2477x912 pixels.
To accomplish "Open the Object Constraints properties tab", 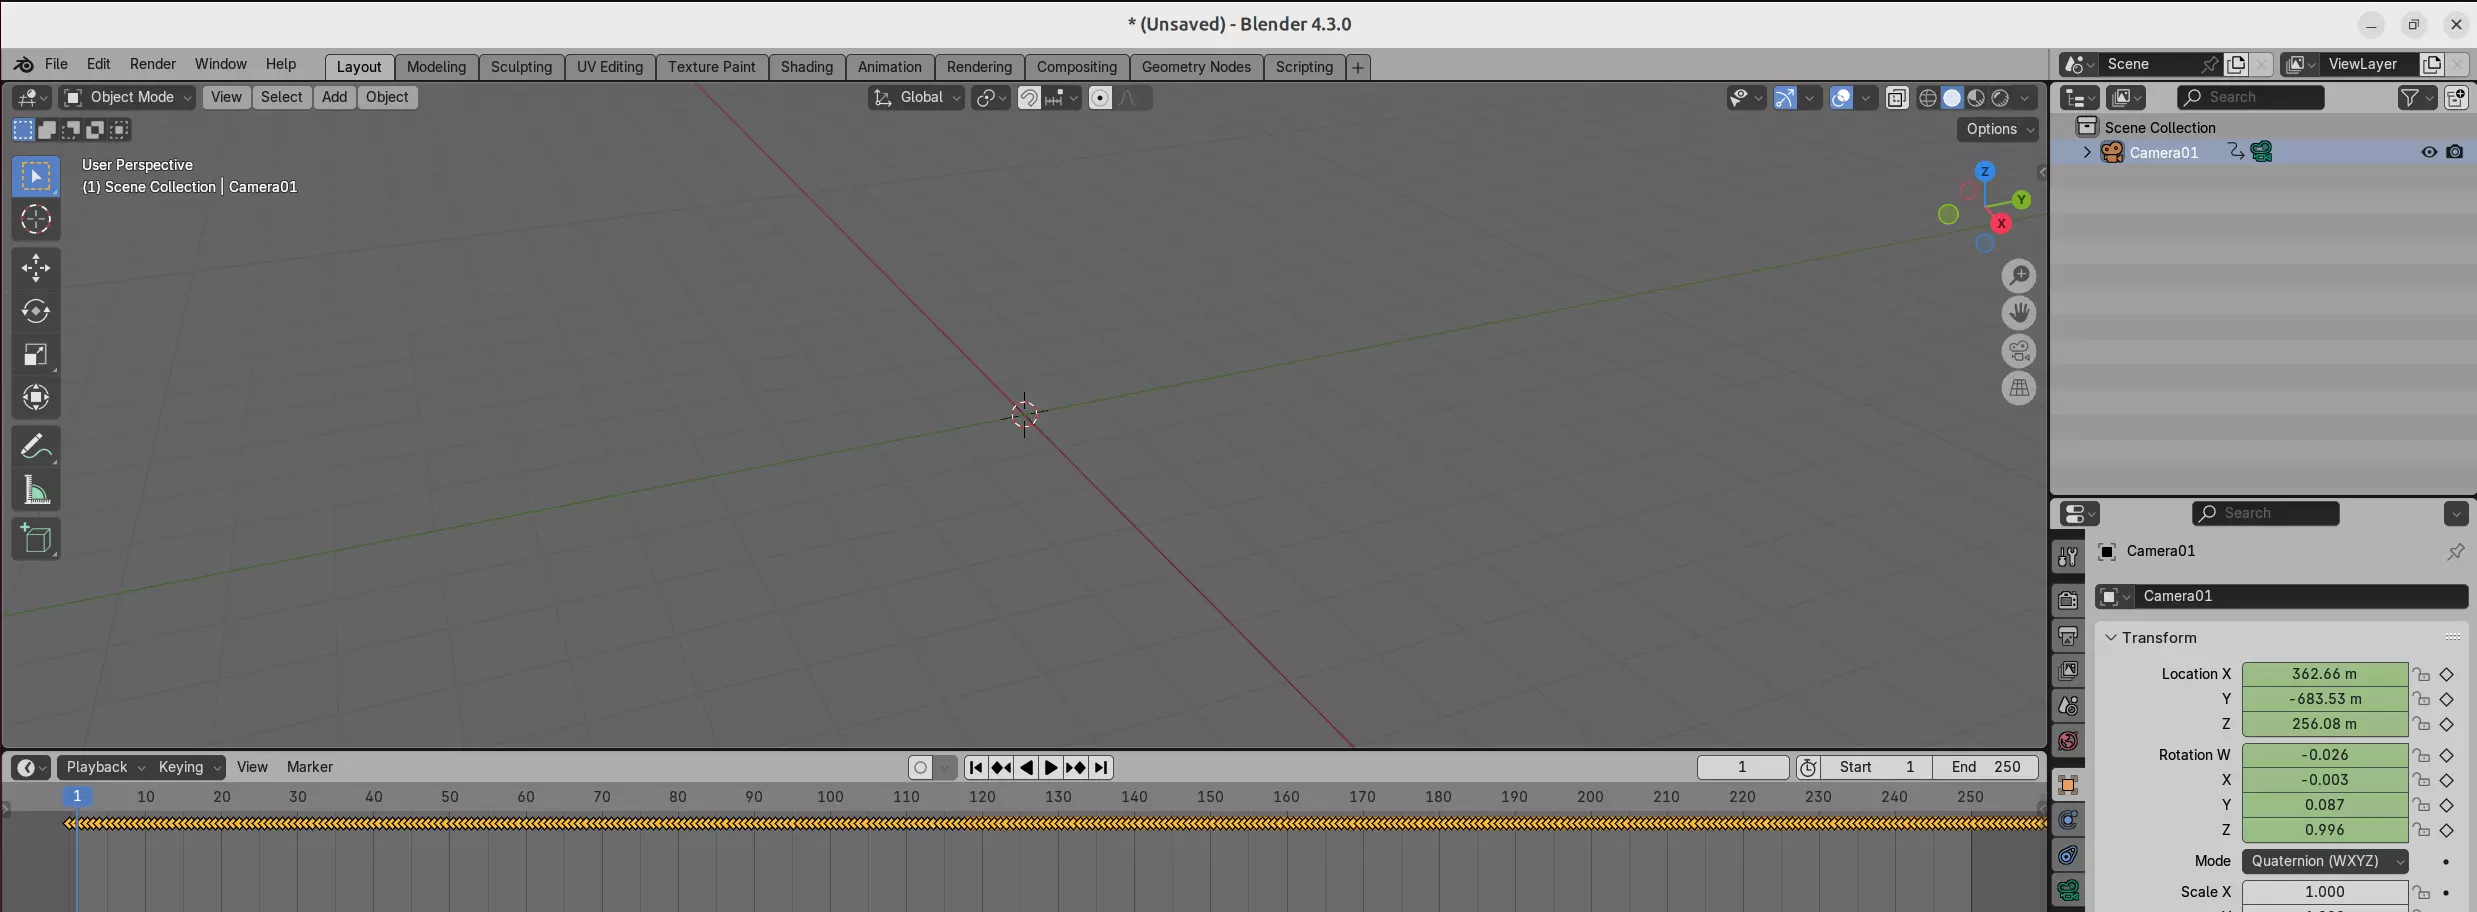I will (x=2068, y=855).
